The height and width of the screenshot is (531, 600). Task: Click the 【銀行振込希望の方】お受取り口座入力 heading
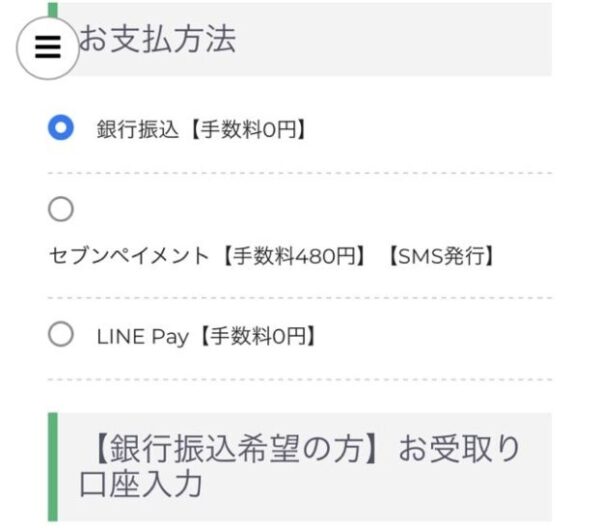(300, 466)
